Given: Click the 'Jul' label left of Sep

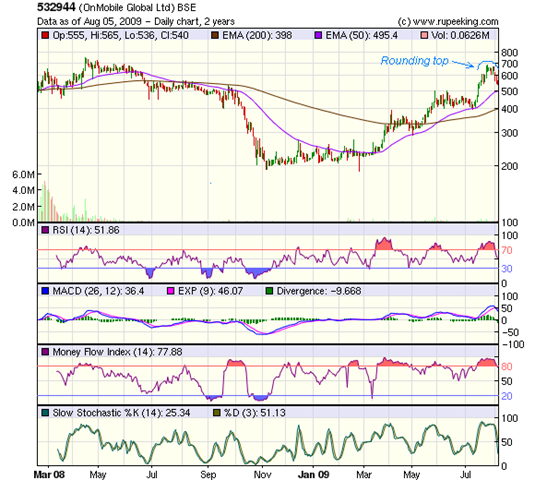Looking at the screenshot, I should 152,474.
